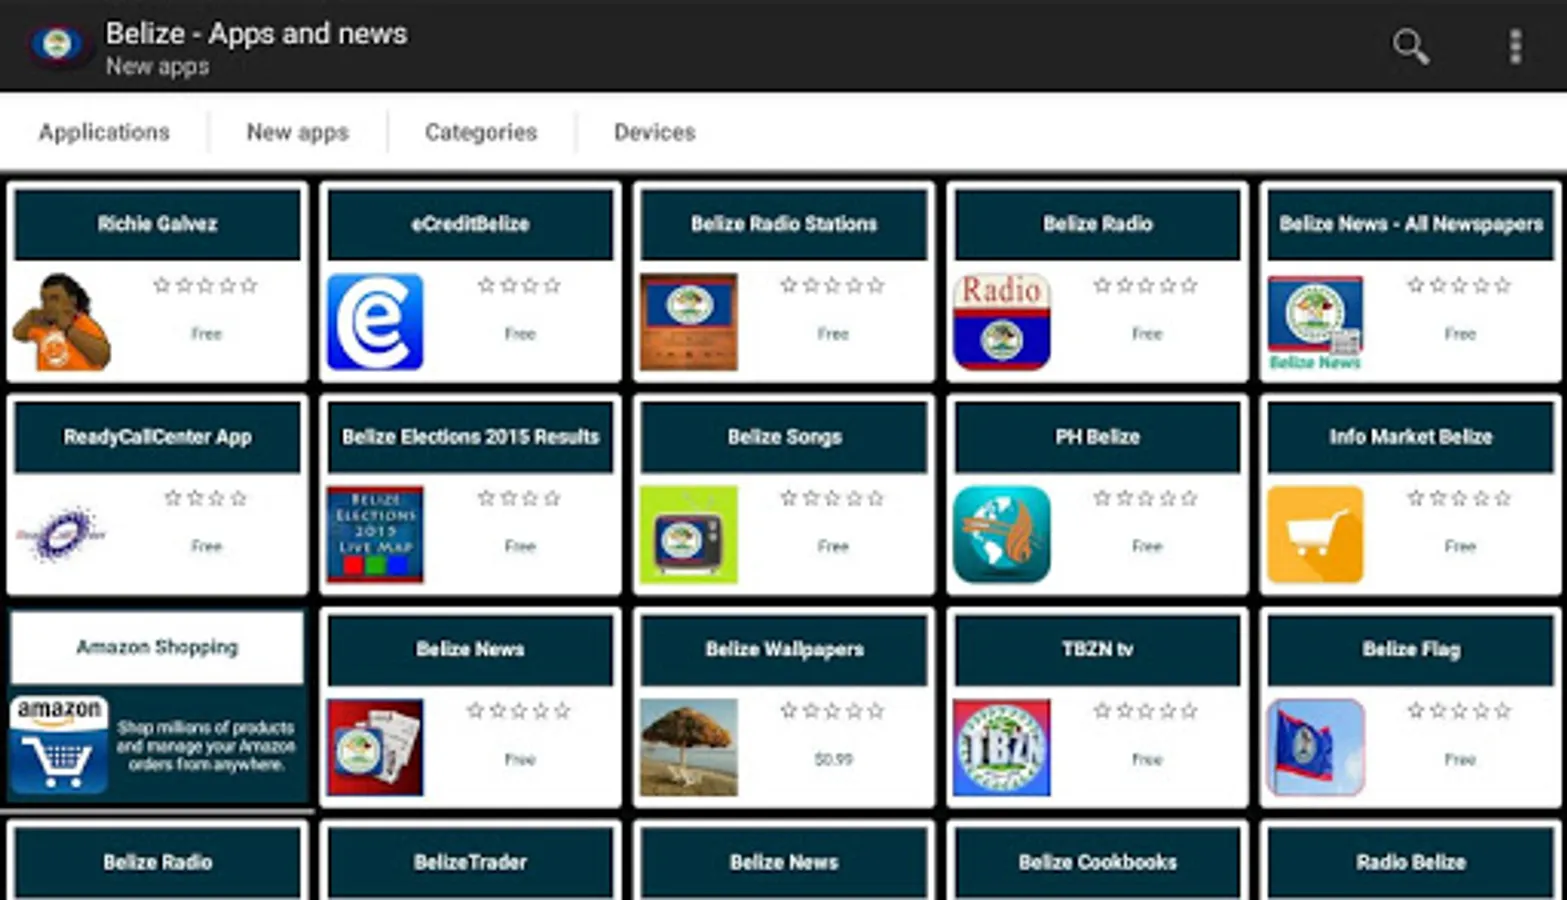Tap Belize News newspaper icon
1567x900 pixels.
tap(375, 748)
